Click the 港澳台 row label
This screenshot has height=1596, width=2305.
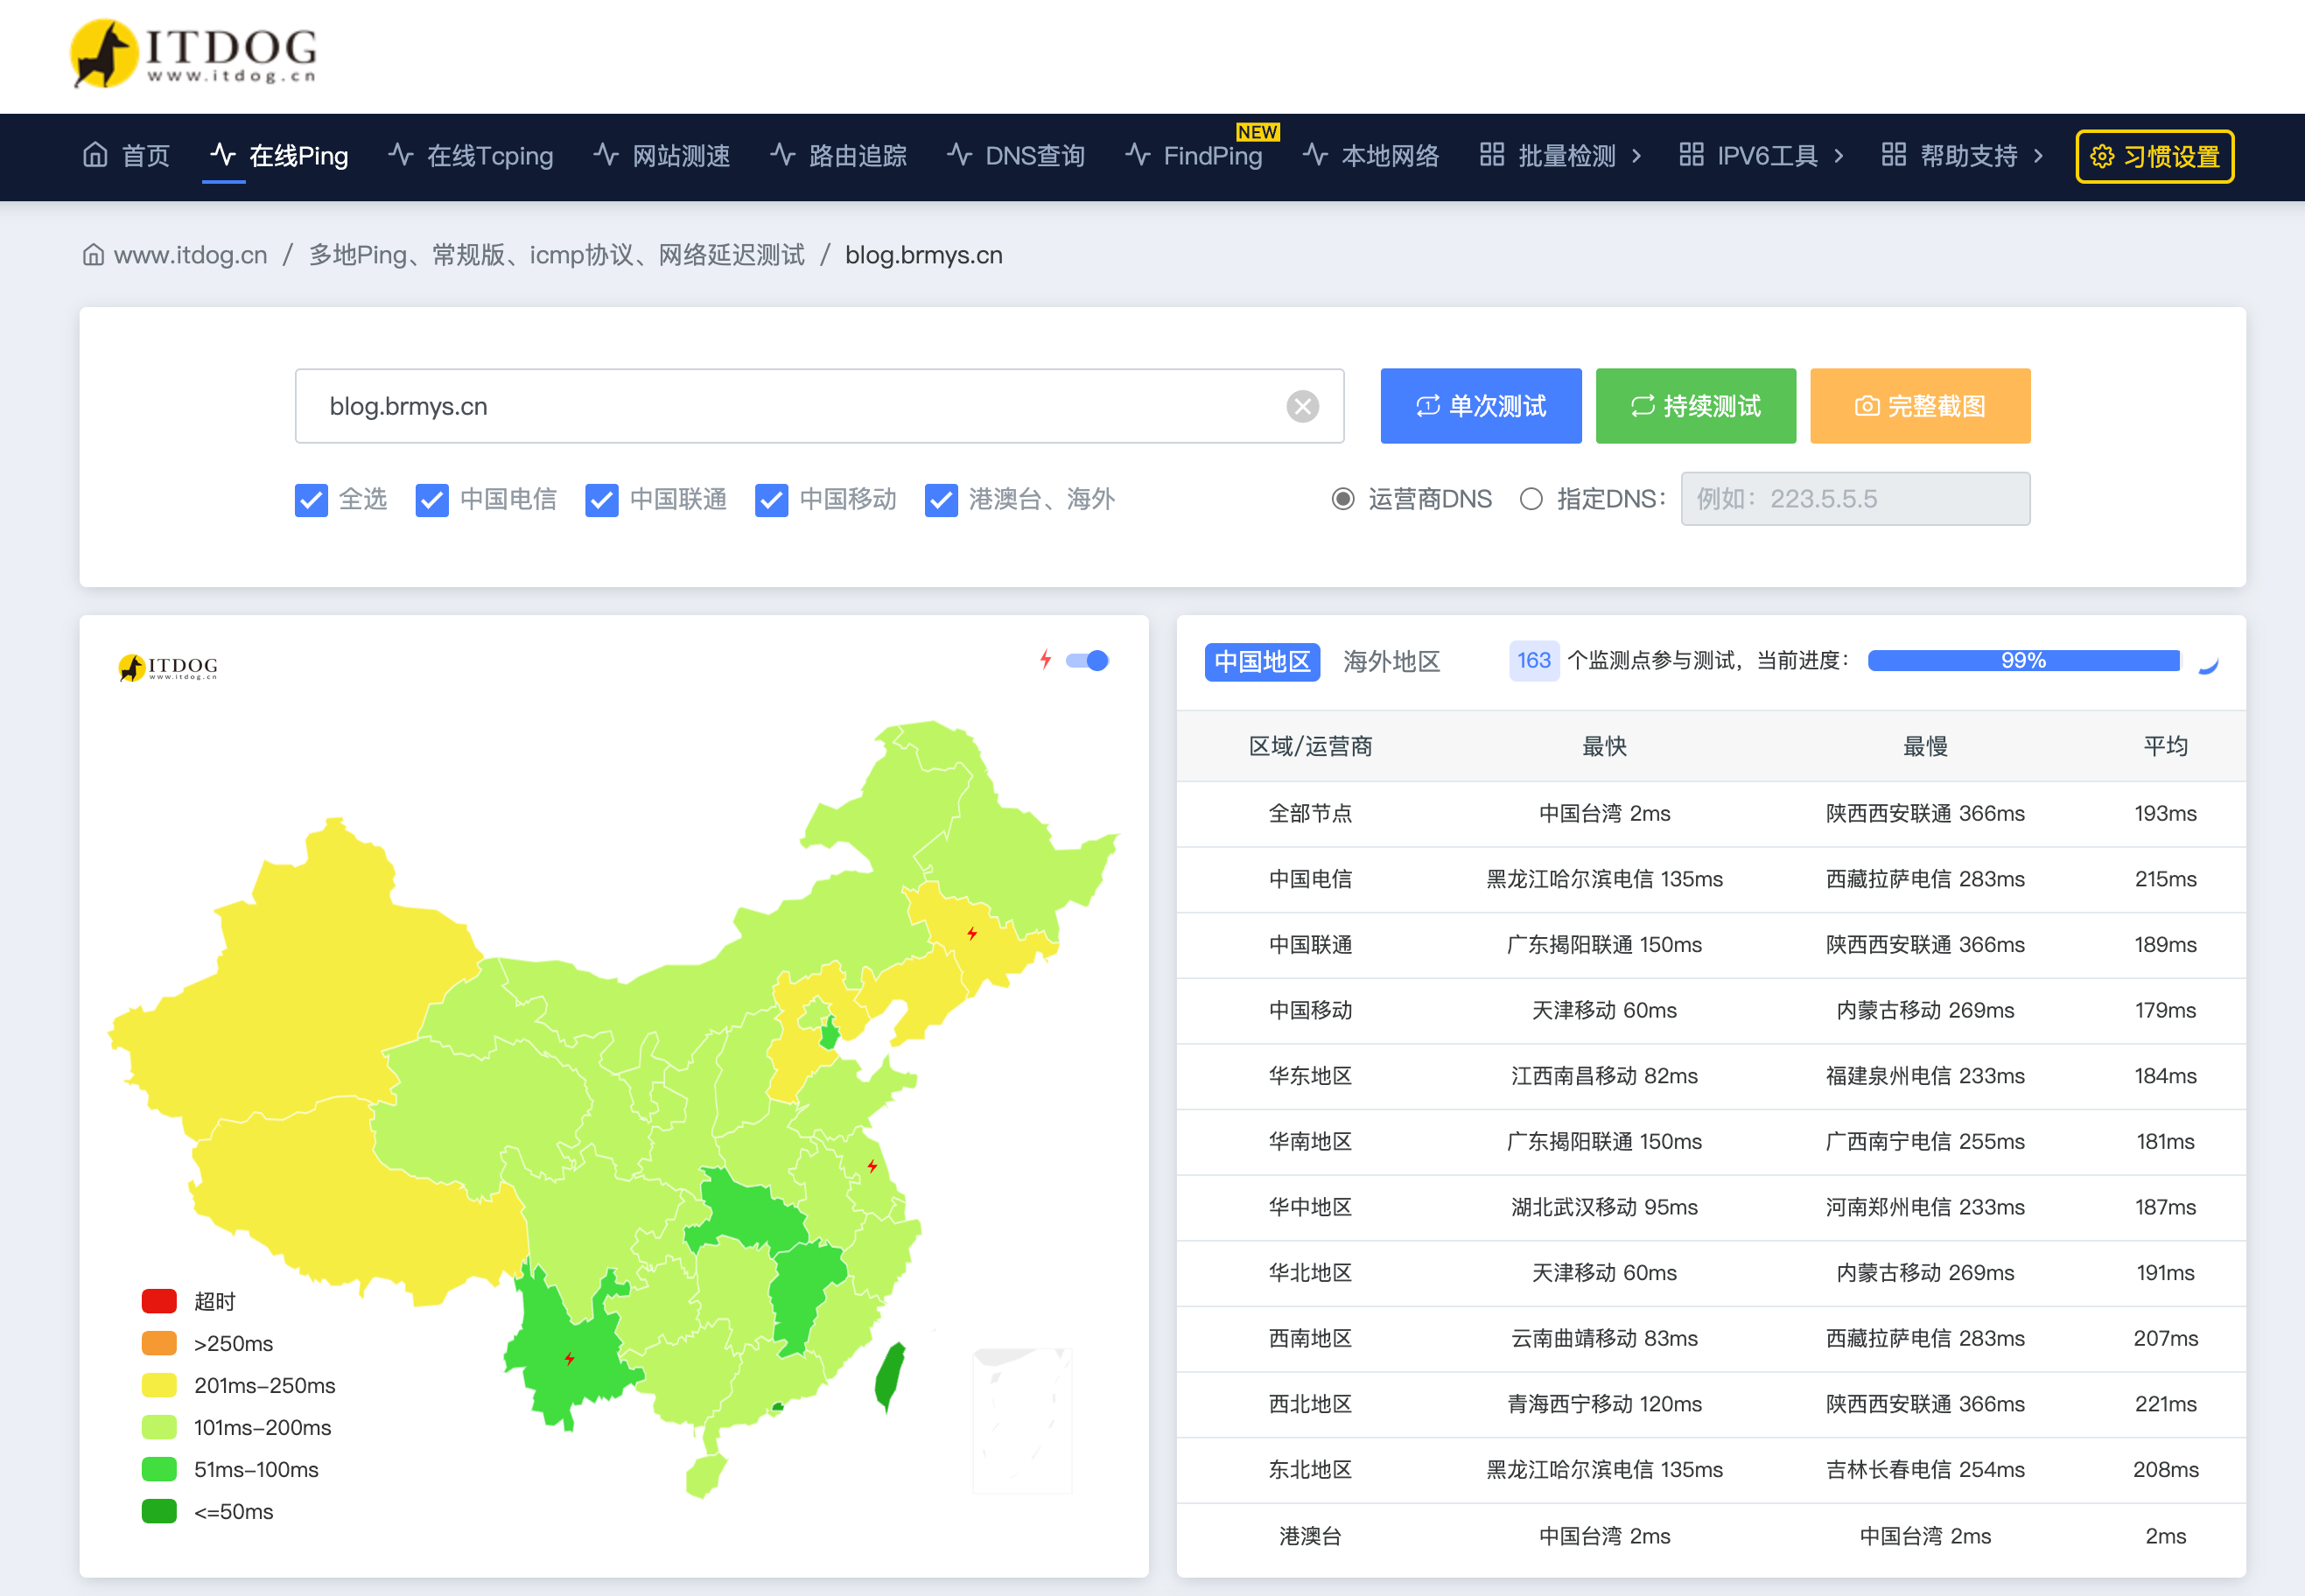click(x=1310, y=1536)
